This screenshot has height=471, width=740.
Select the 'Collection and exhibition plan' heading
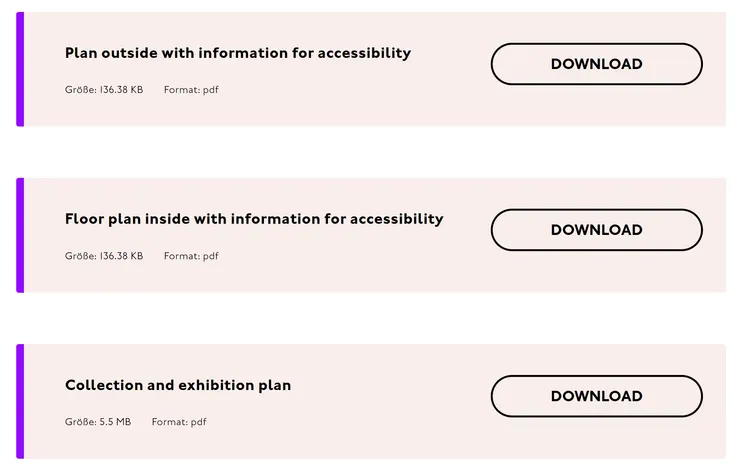178,385
